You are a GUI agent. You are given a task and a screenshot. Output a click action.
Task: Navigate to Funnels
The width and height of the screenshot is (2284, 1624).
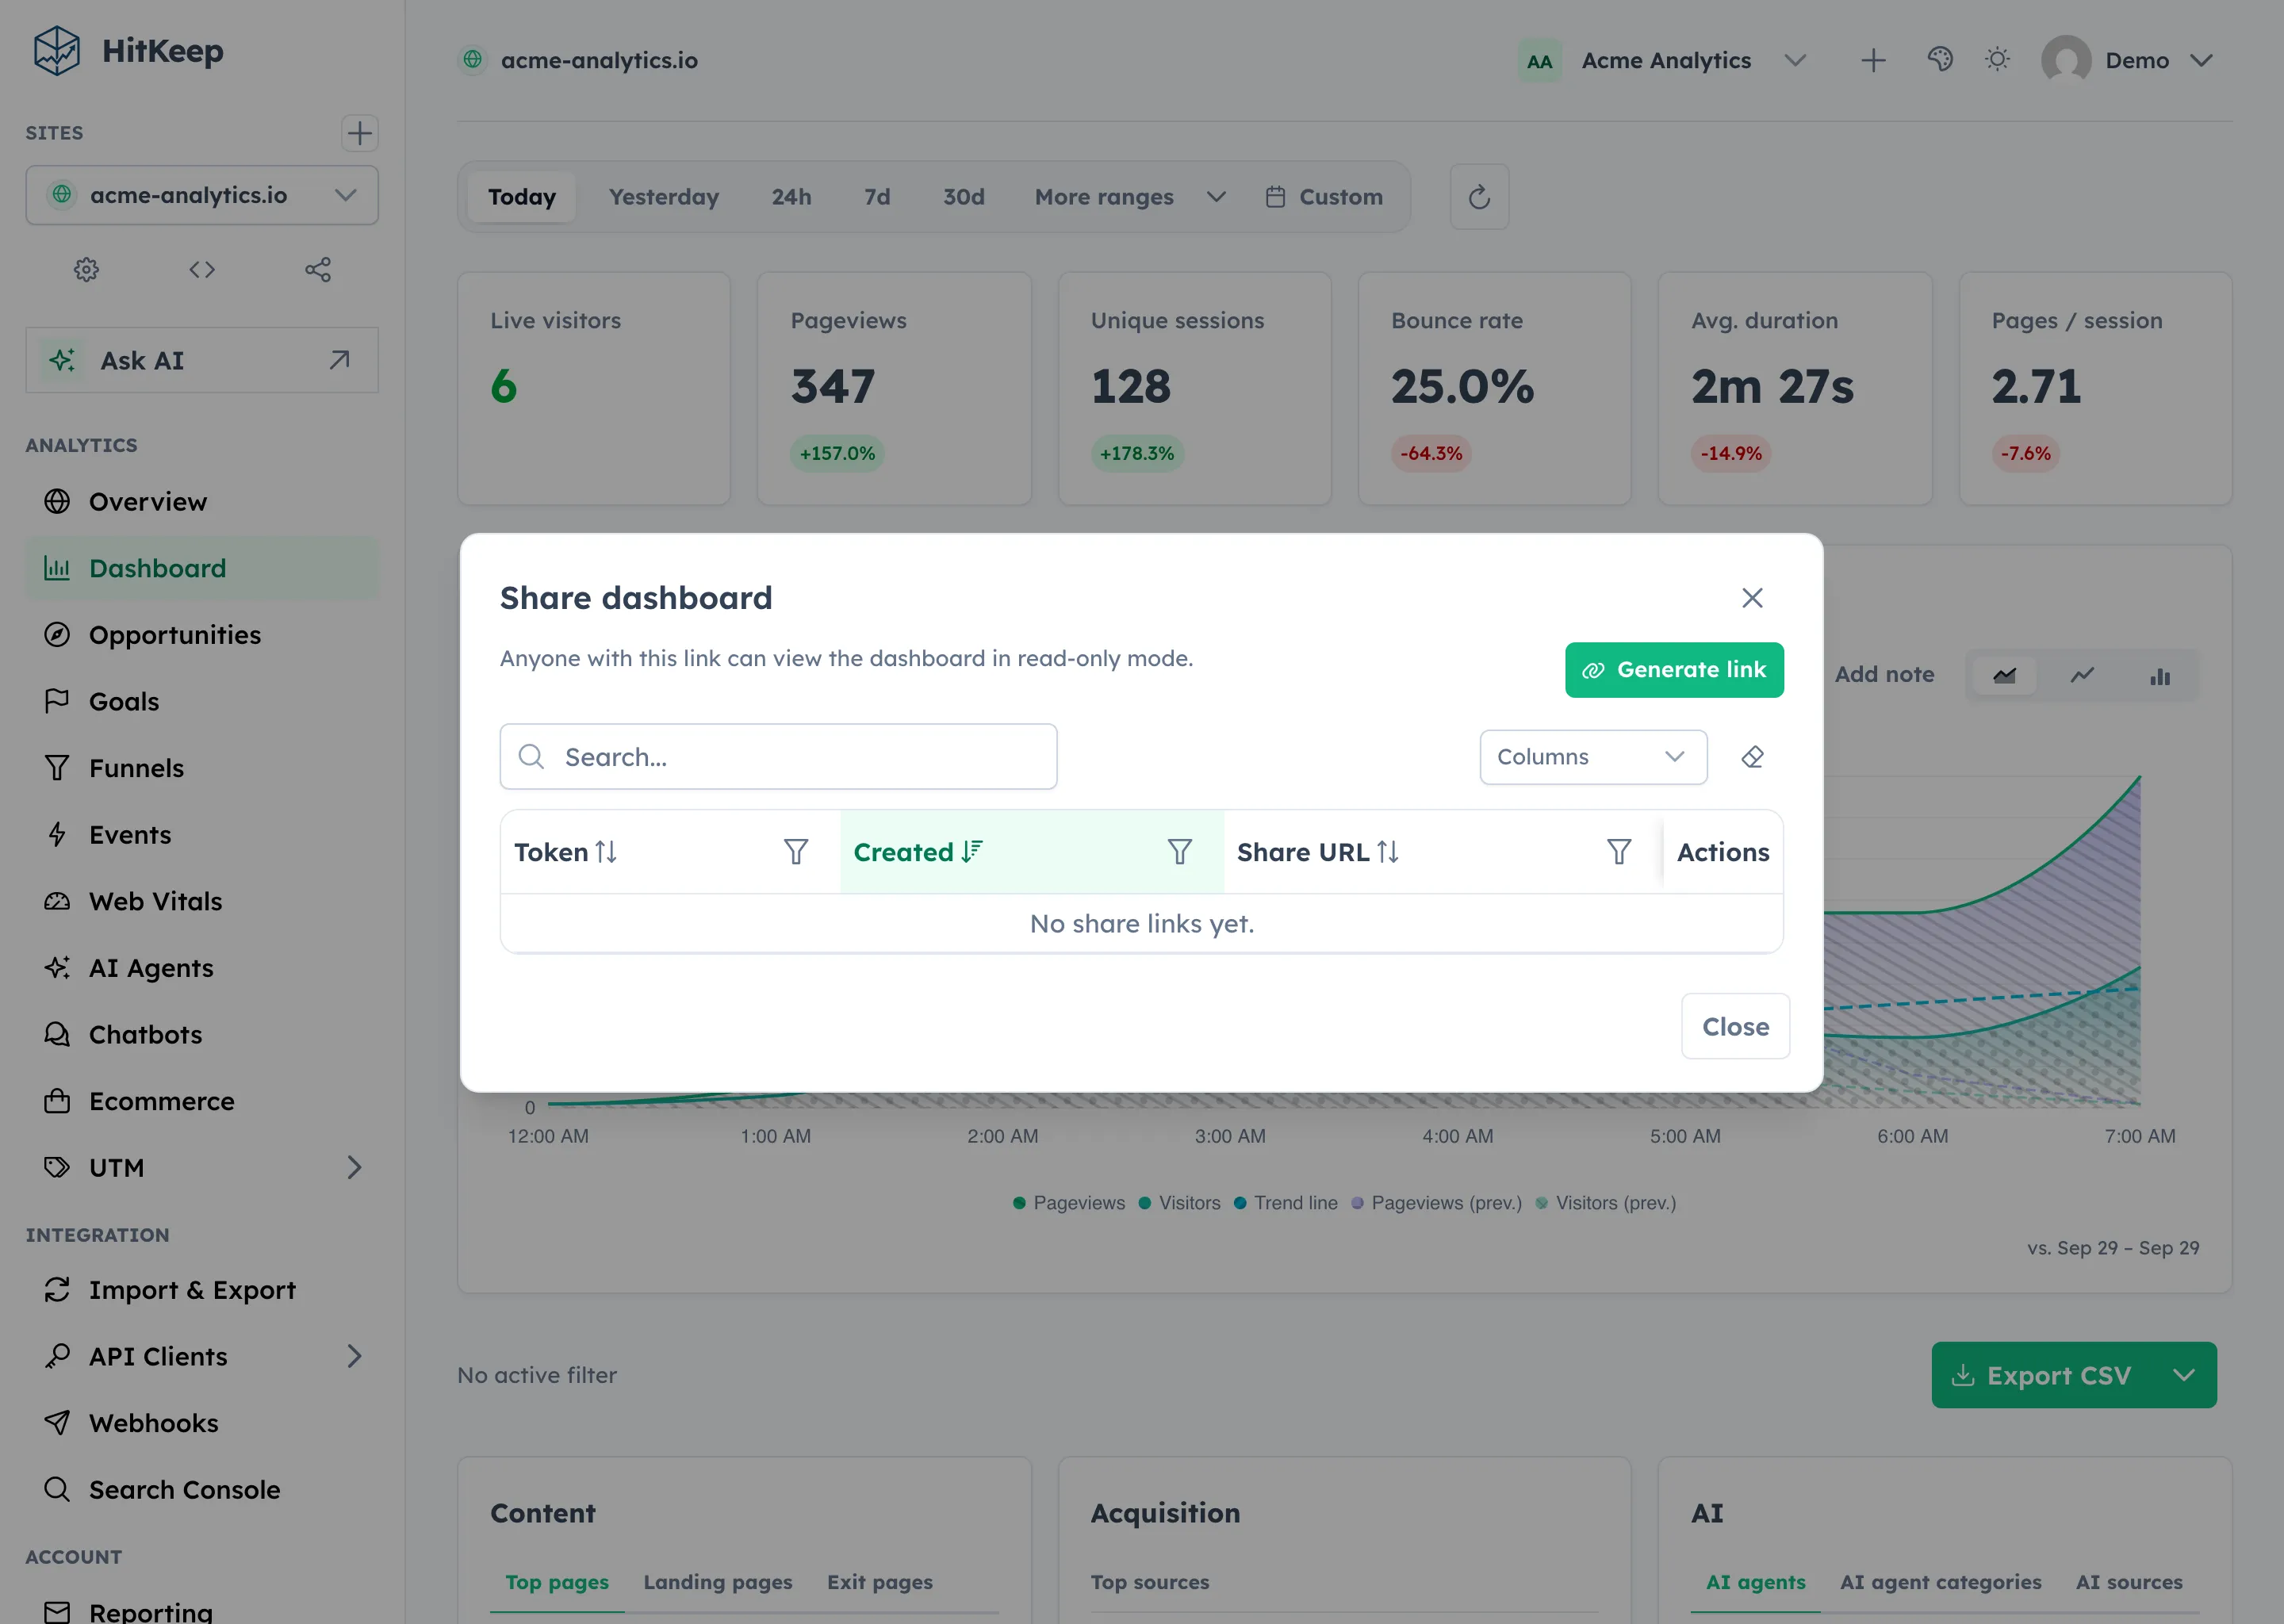202,768
